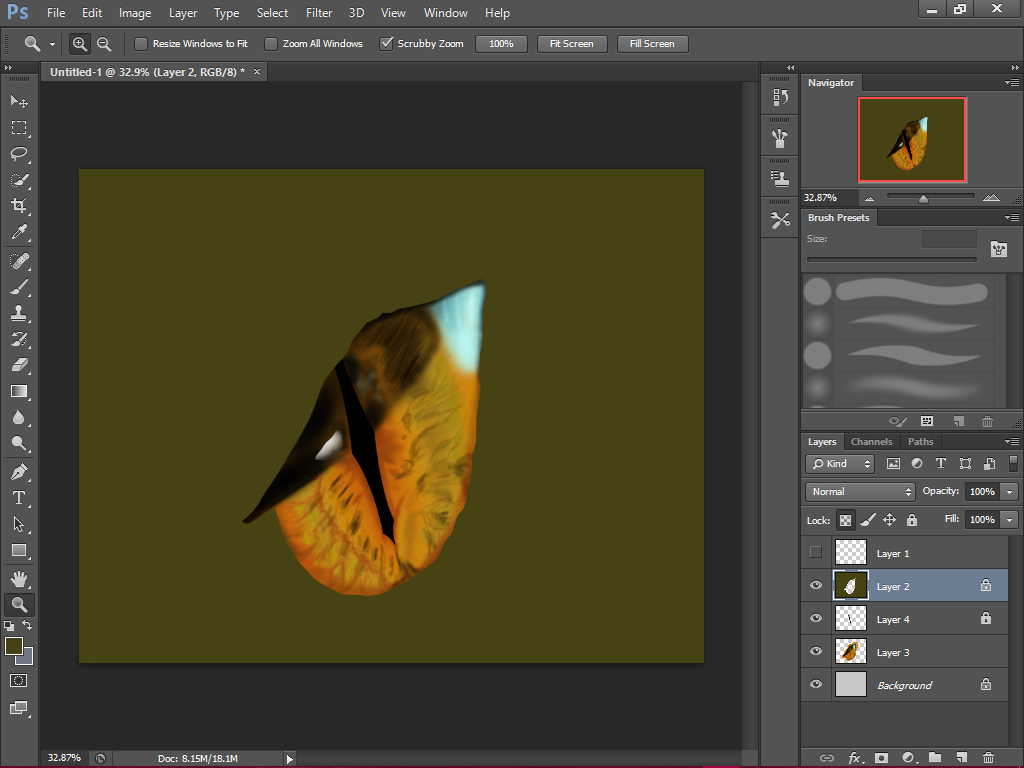This screenshot has height=768, width=1024.
Task: Activate the Crop tool
Action: [20, 206]
